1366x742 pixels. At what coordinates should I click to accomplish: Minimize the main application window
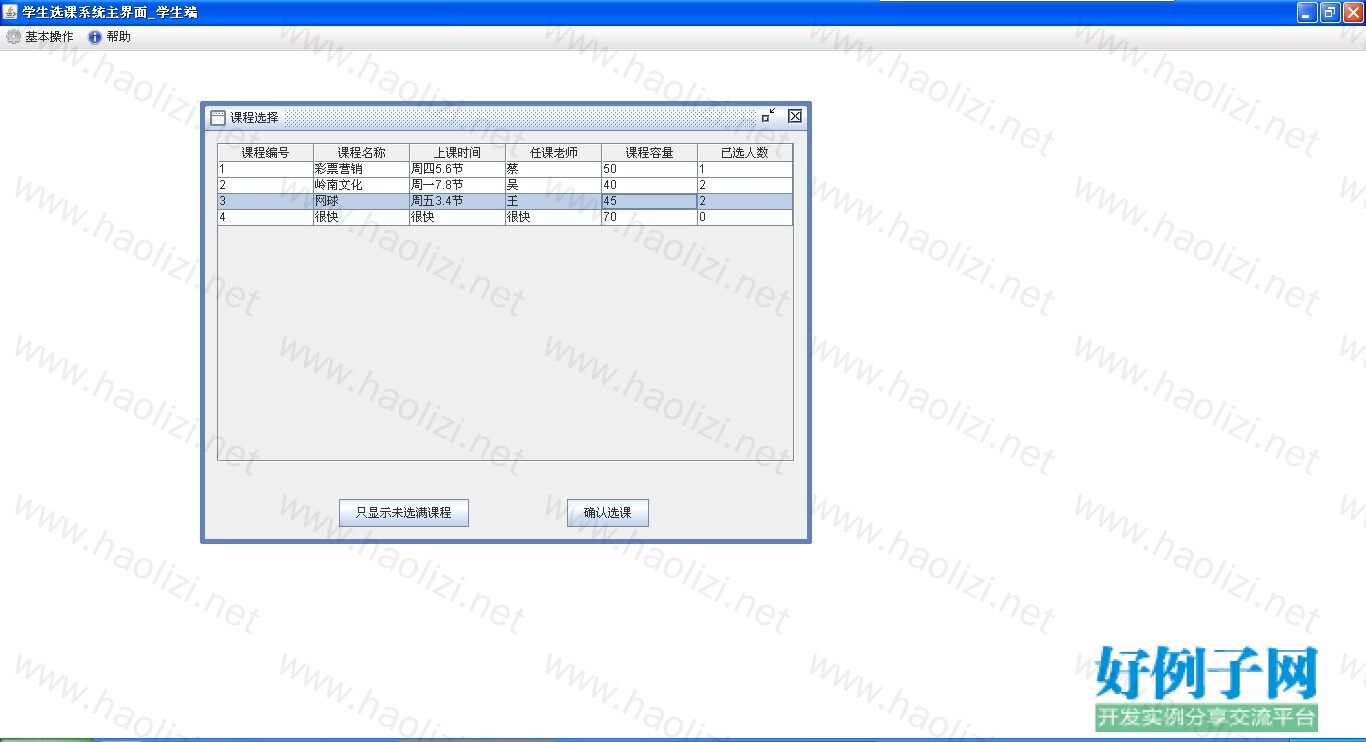(1307, 12)
